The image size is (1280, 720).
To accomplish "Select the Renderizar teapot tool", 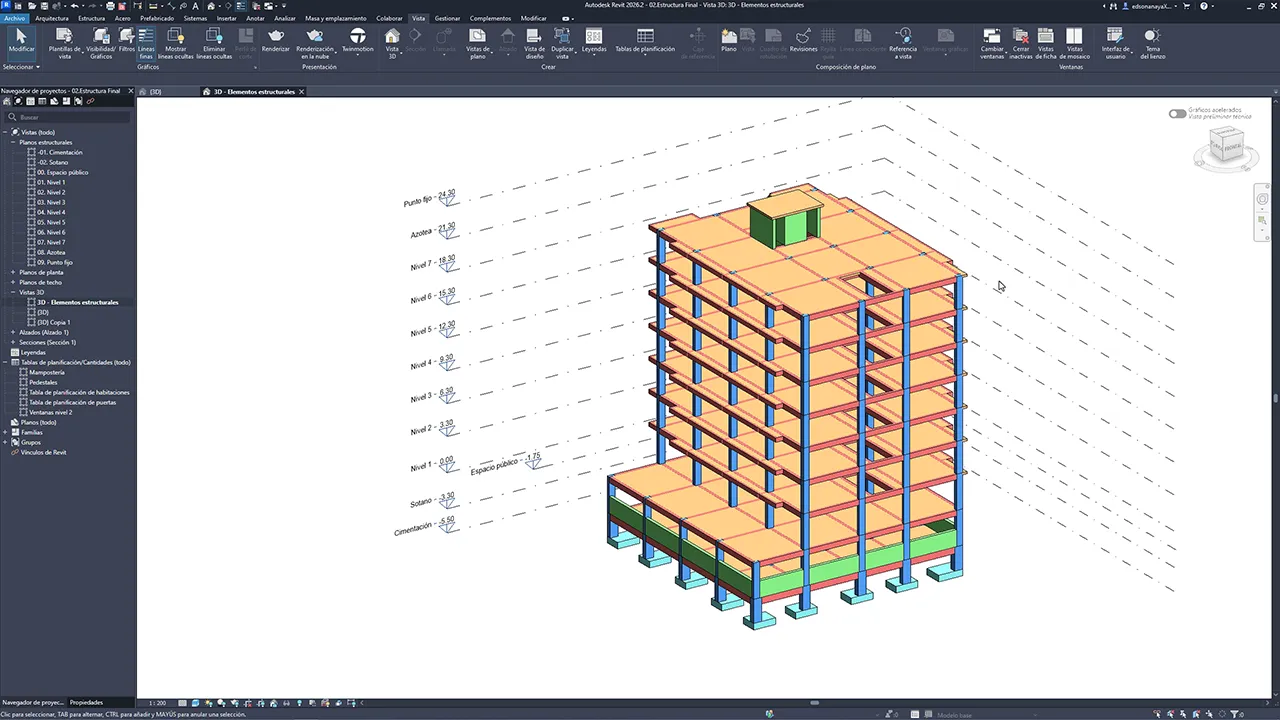I will [275, 37].
